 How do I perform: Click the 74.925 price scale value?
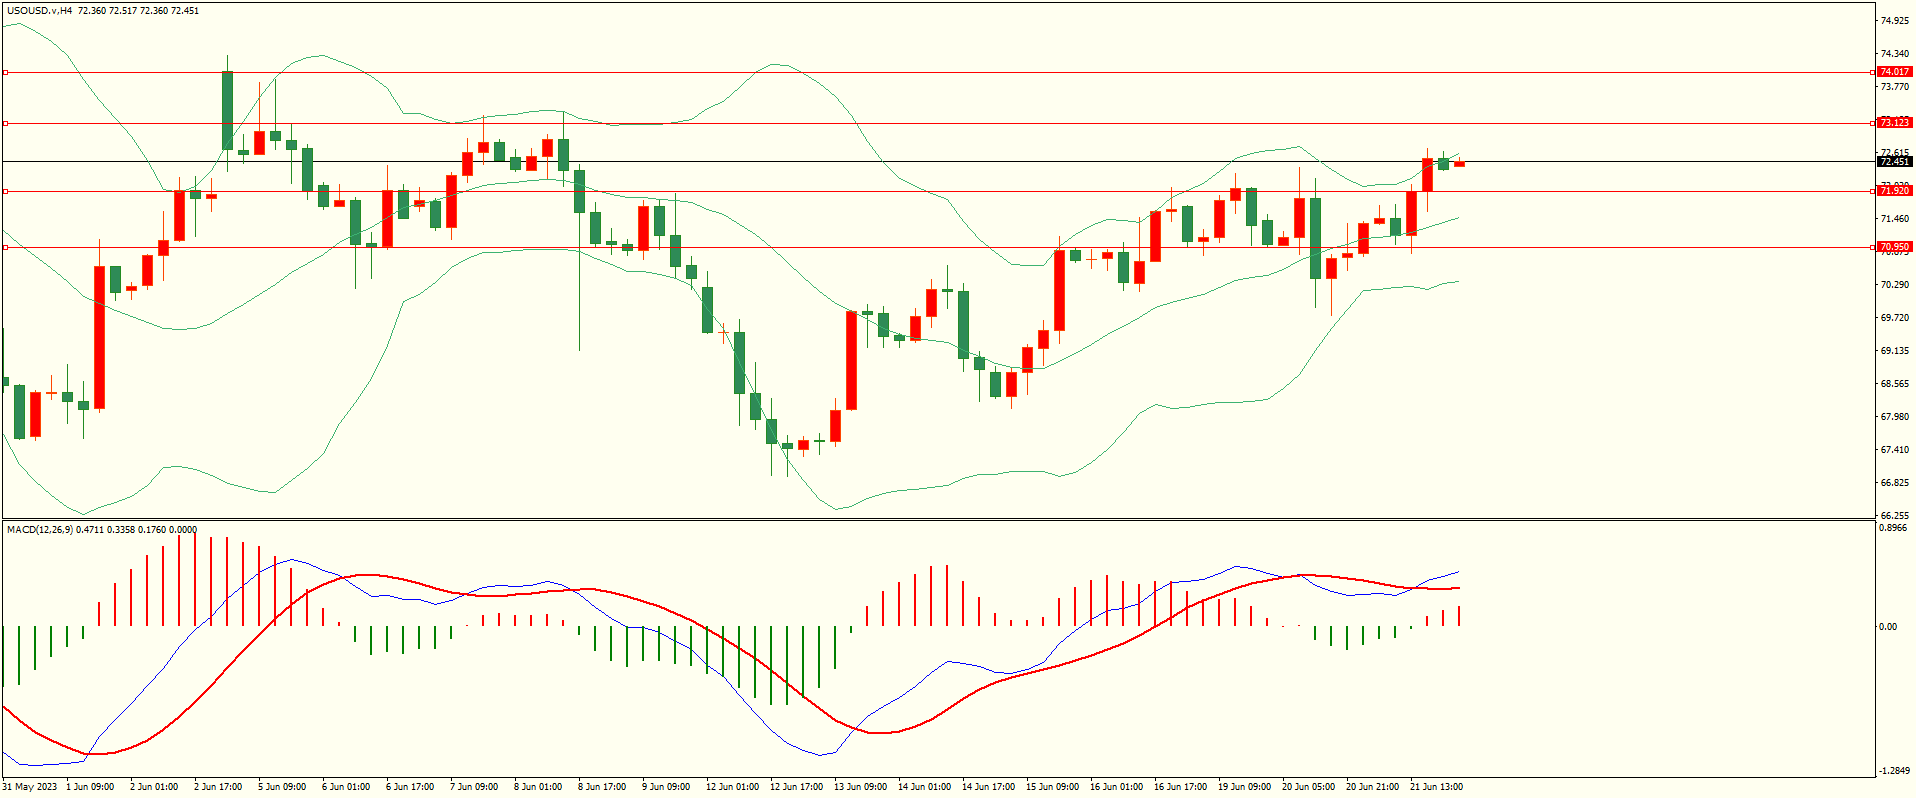[x=1894, y=21]
